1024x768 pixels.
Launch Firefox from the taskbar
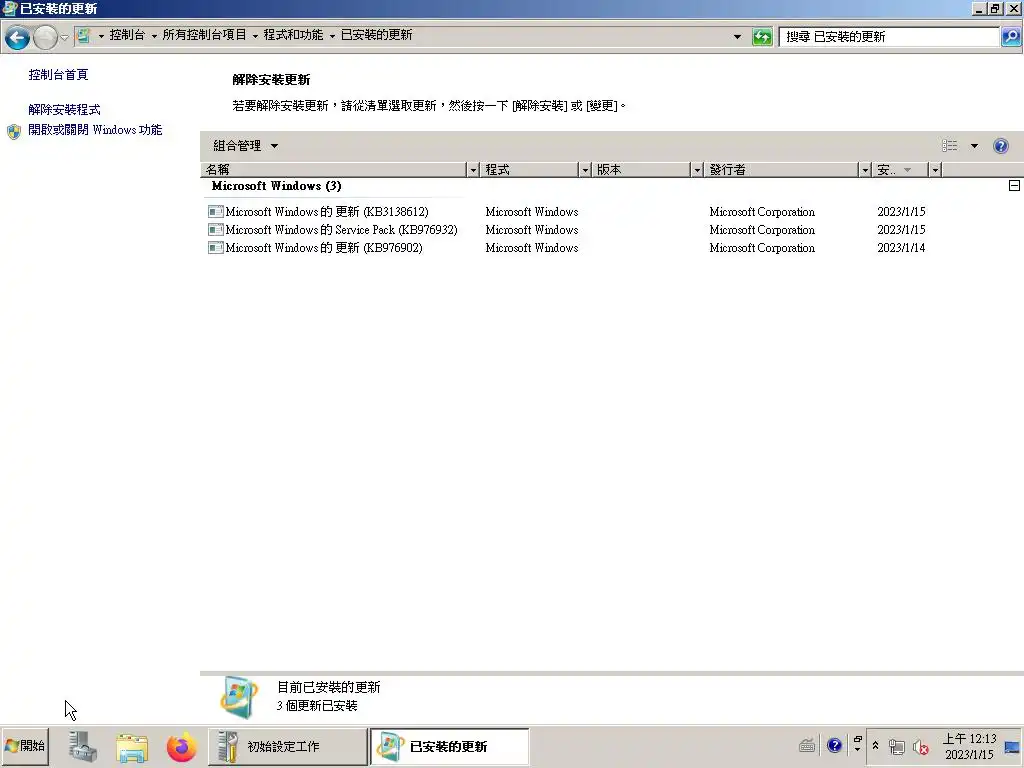(x=182, y=747)
